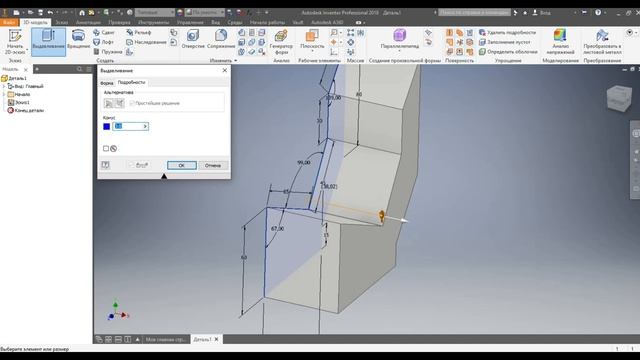This screenshot has height=360, width=640.
Task: Click Заполнение пустот tool
Action: (x=504, y=42)
